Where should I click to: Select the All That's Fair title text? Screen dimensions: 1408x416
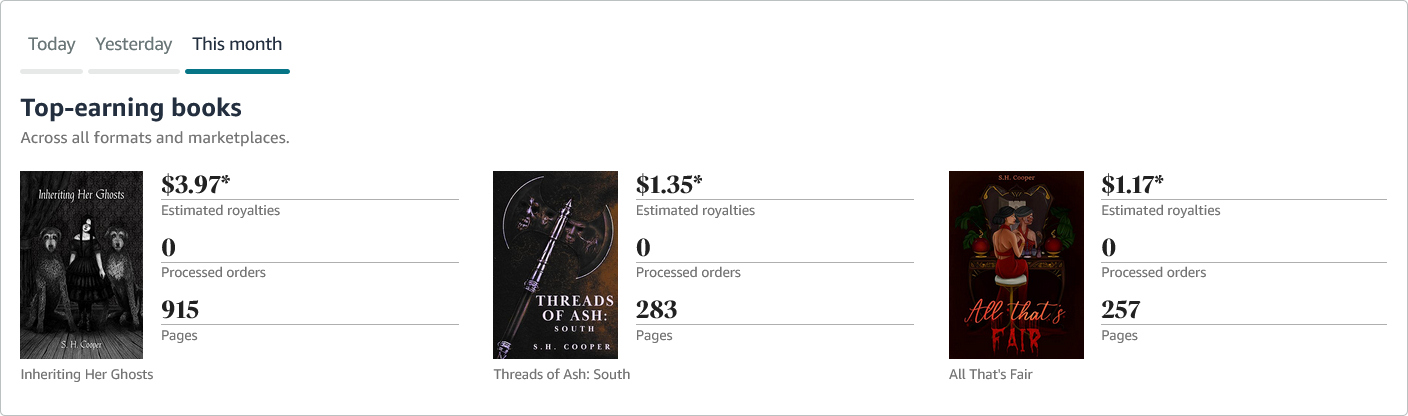(990, 374)
